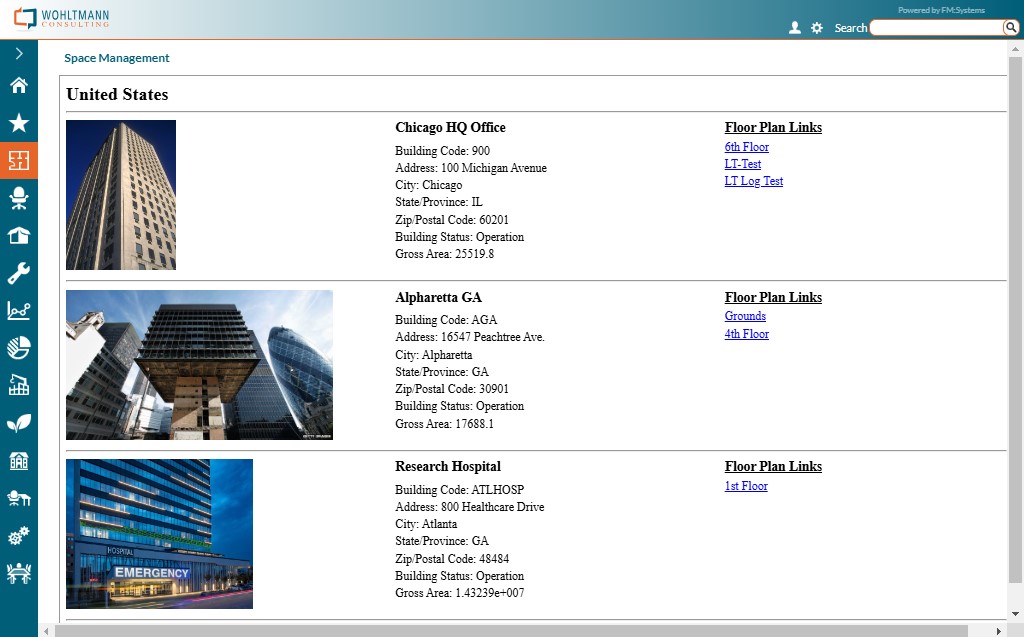1024x637 pixels.
Task: Open the 6th Floor plan link
Action: pos(746,147)
